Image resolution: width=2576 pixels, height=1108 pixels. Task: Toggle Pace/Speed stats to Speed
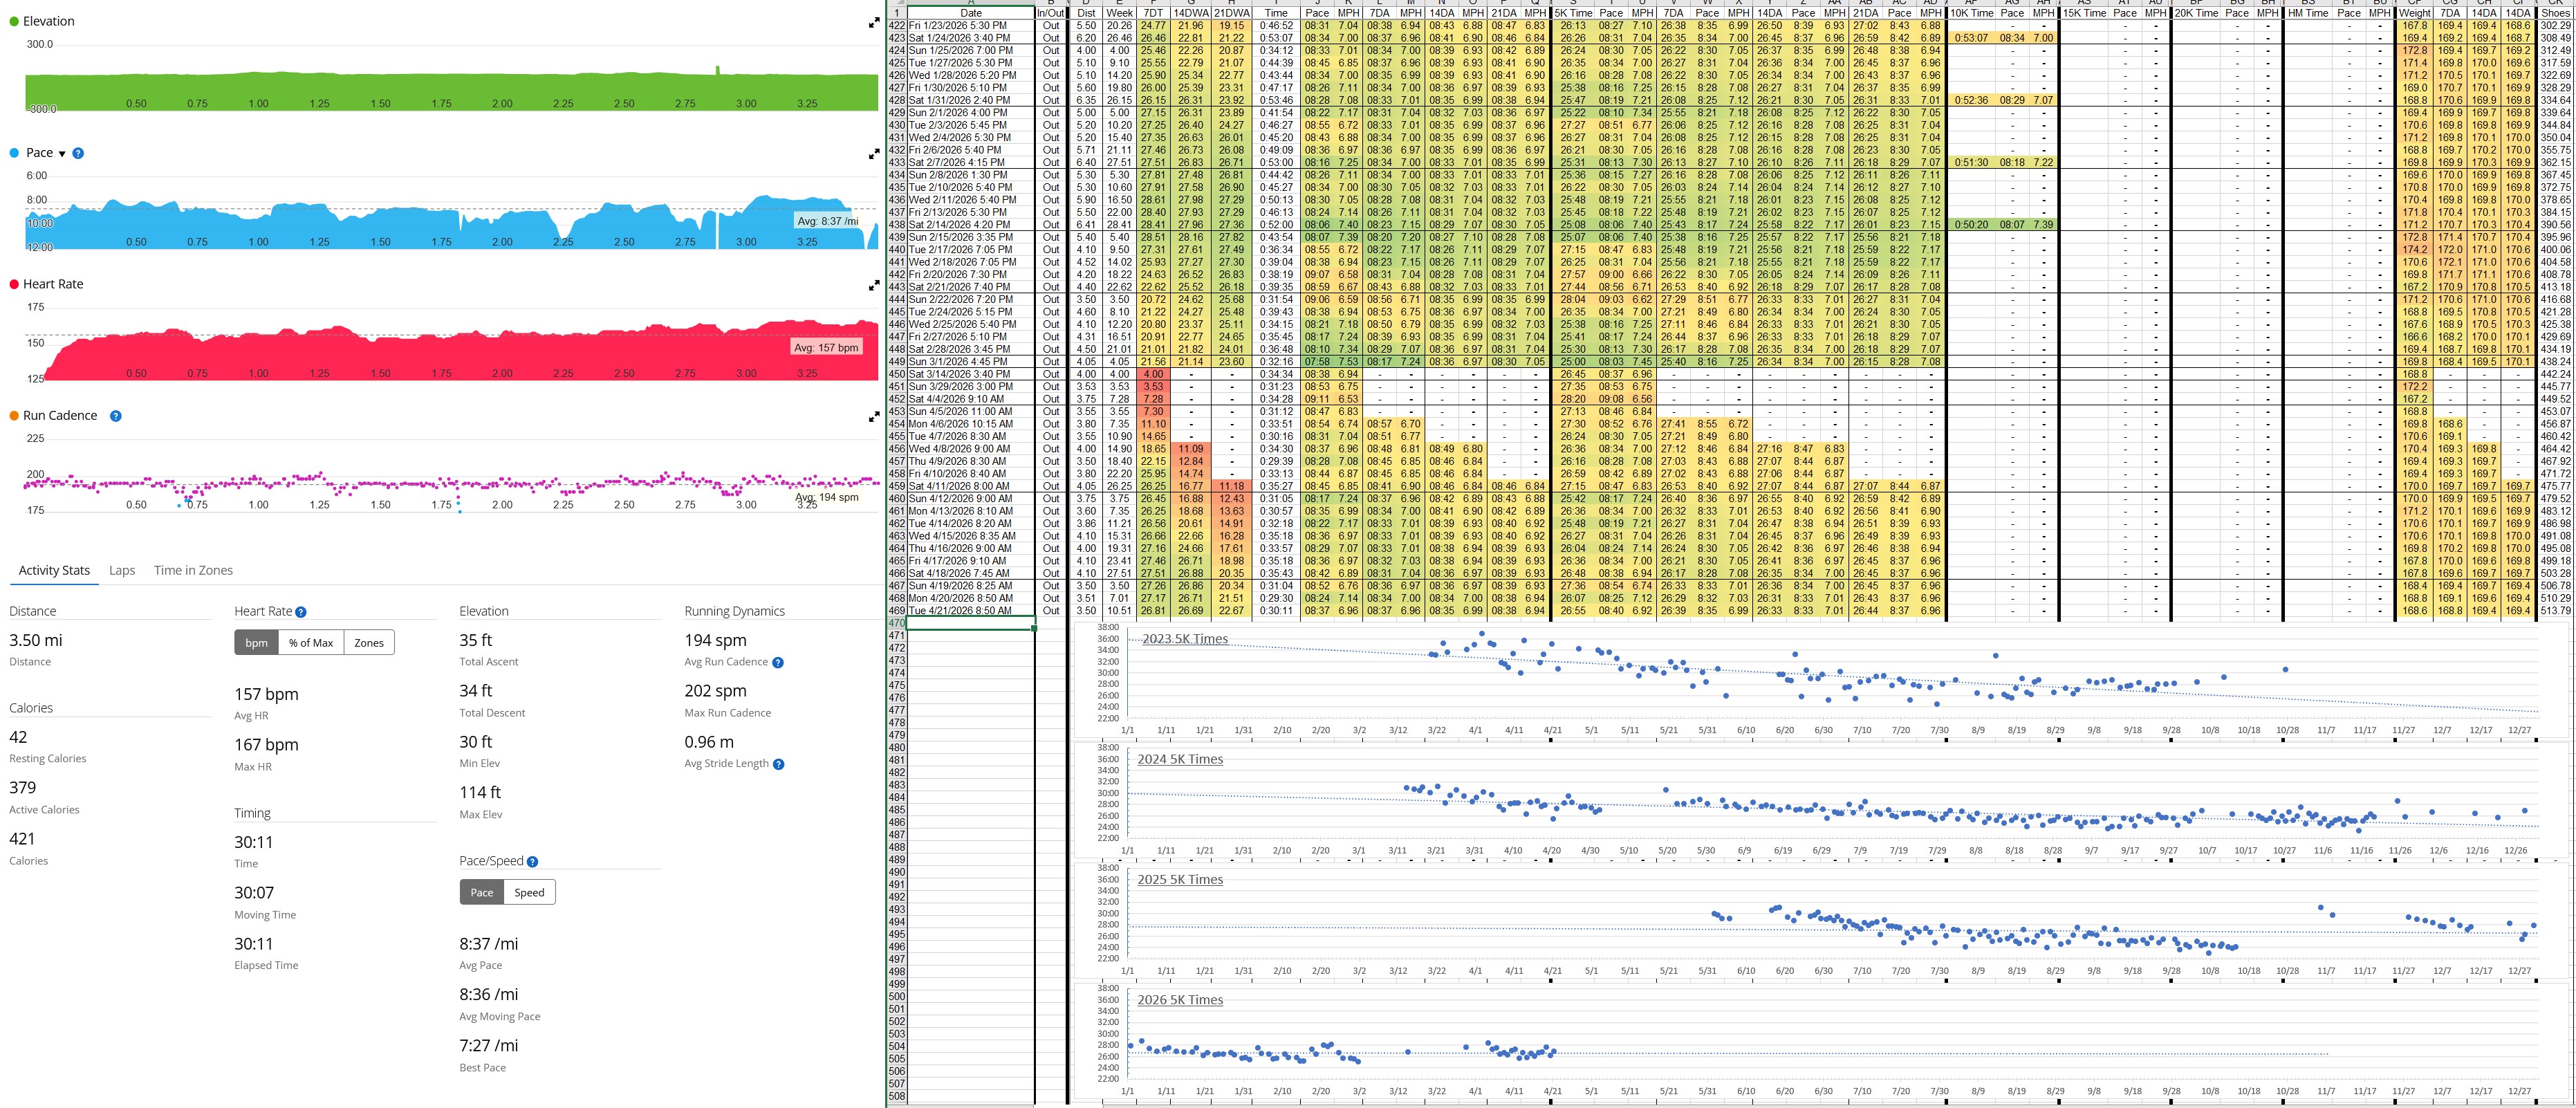pyautogui.click(x=529, y=893)
